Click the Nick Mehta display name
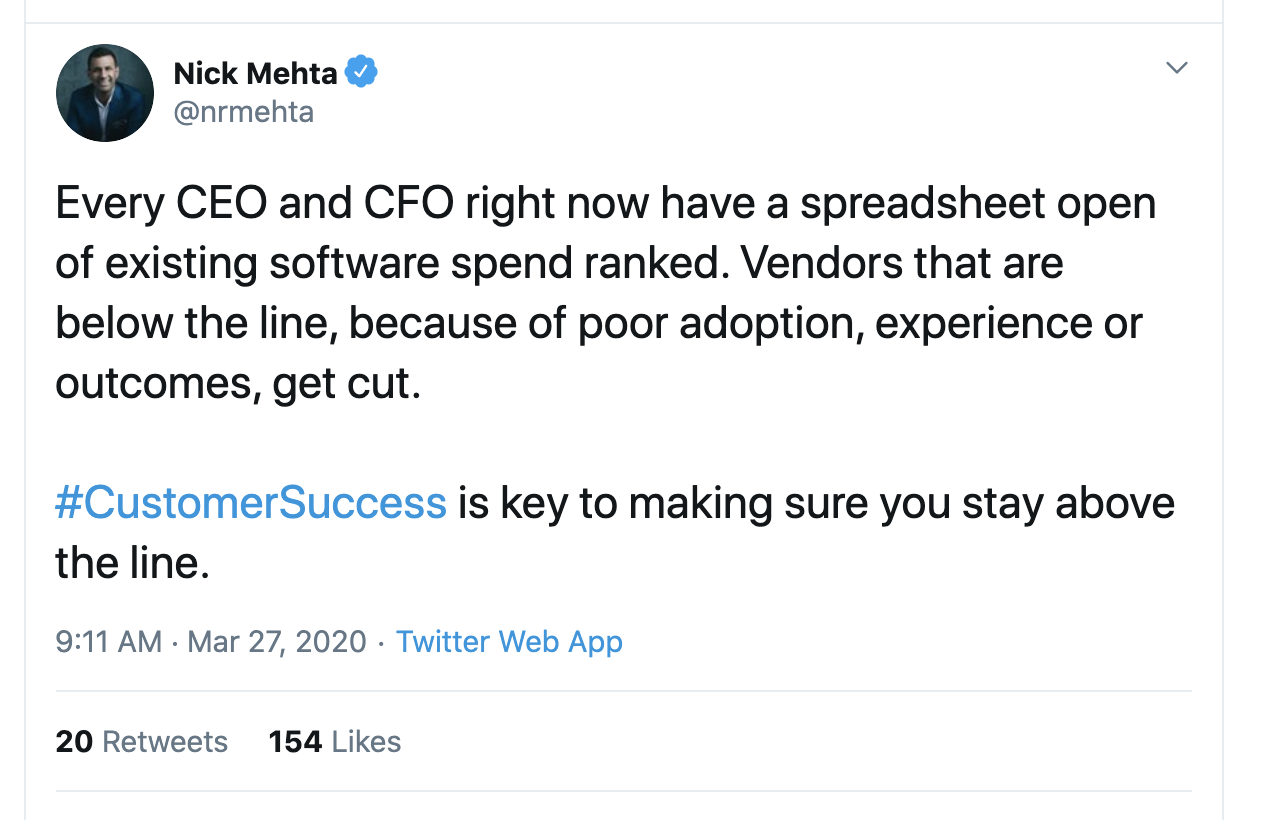Viewport: 1264px width, 820px height. coord(255,73)
